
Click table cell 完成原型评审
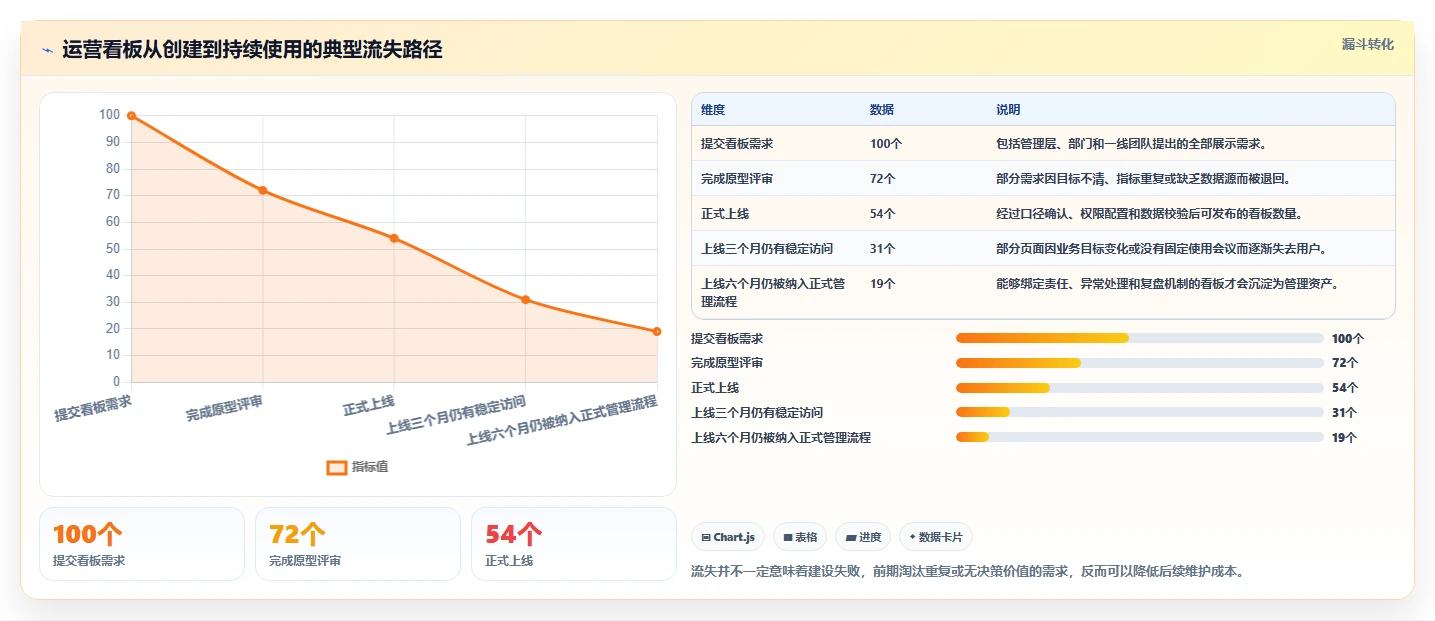(737, 179)
